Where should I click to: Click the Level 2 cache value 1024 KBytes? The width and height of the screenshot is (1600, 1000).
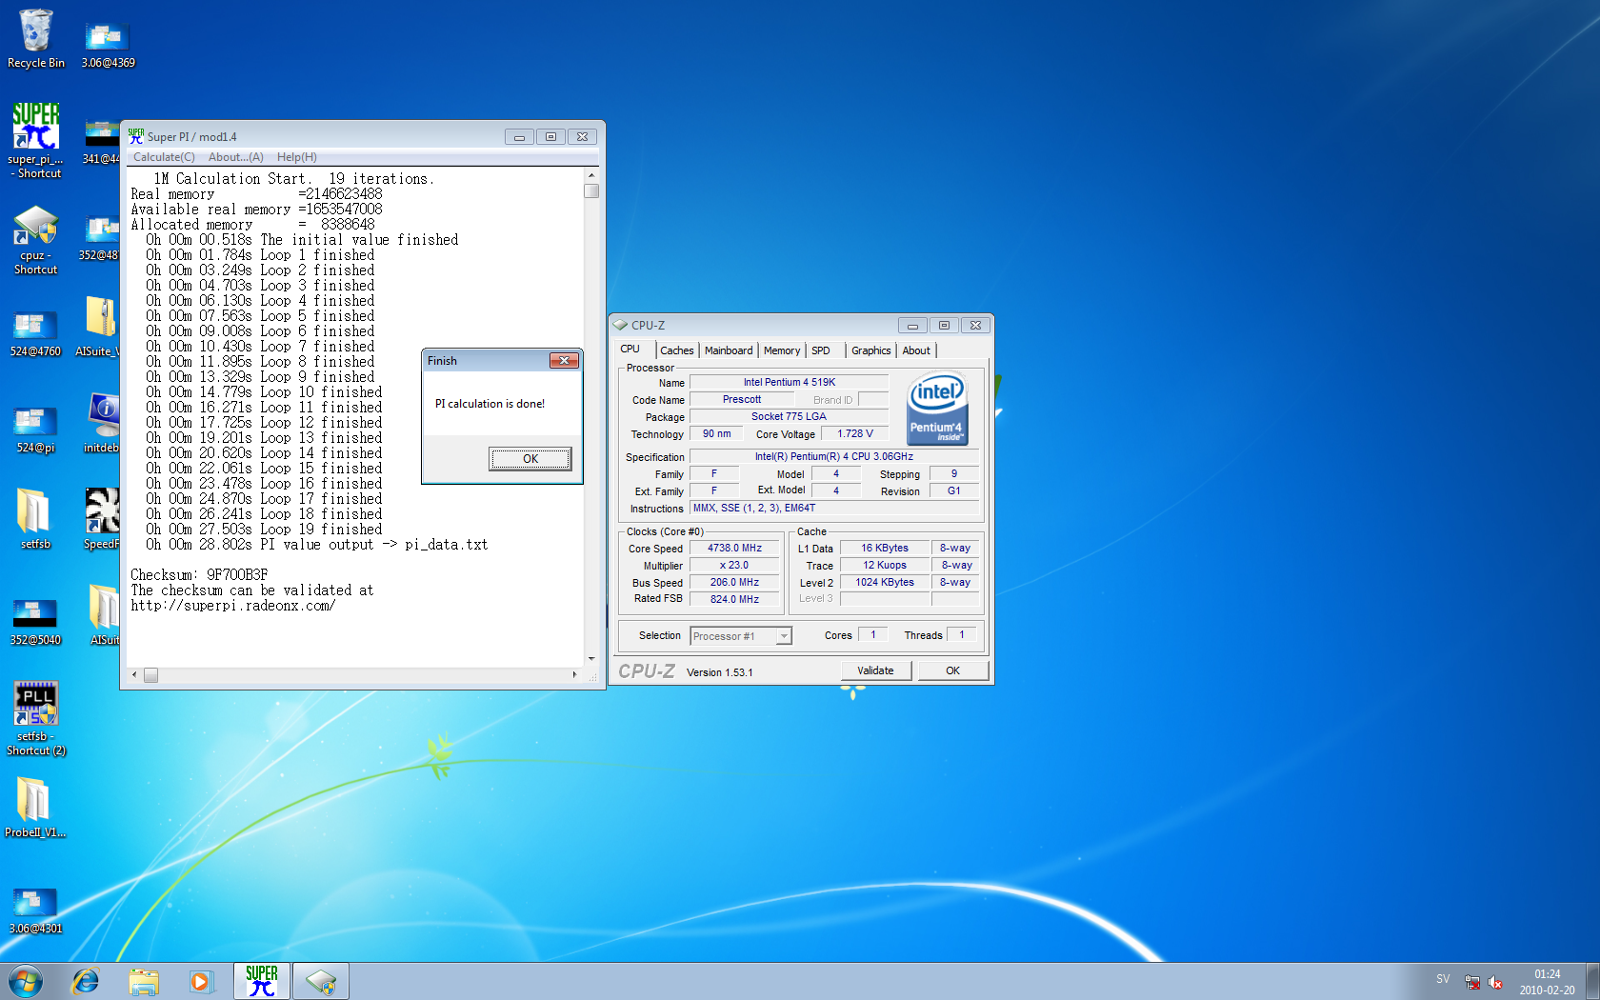[x=885, y=582]
